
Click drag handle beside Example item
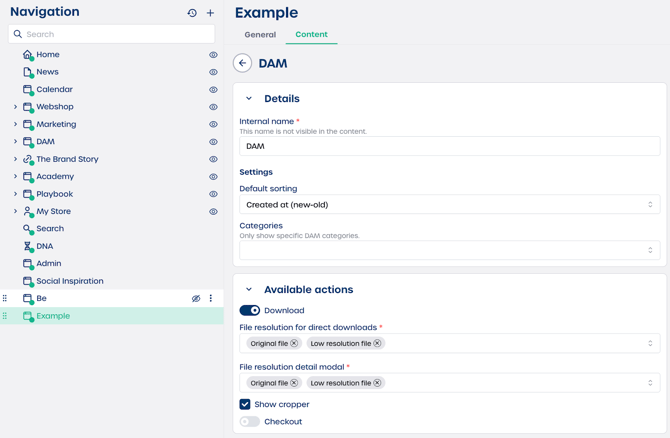click(5, 316)
